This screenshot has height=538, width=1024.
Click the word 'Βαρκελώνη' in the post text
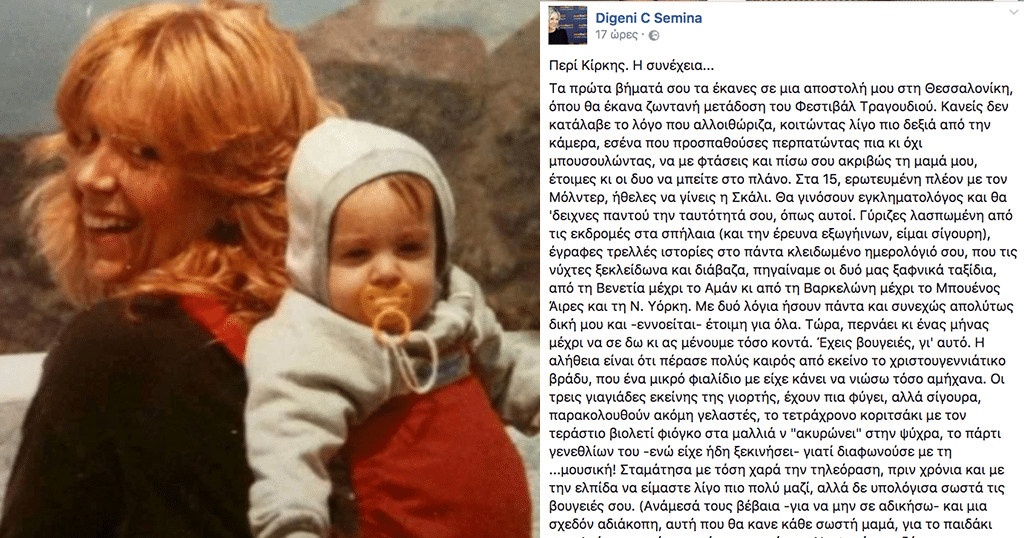point(835,289)
